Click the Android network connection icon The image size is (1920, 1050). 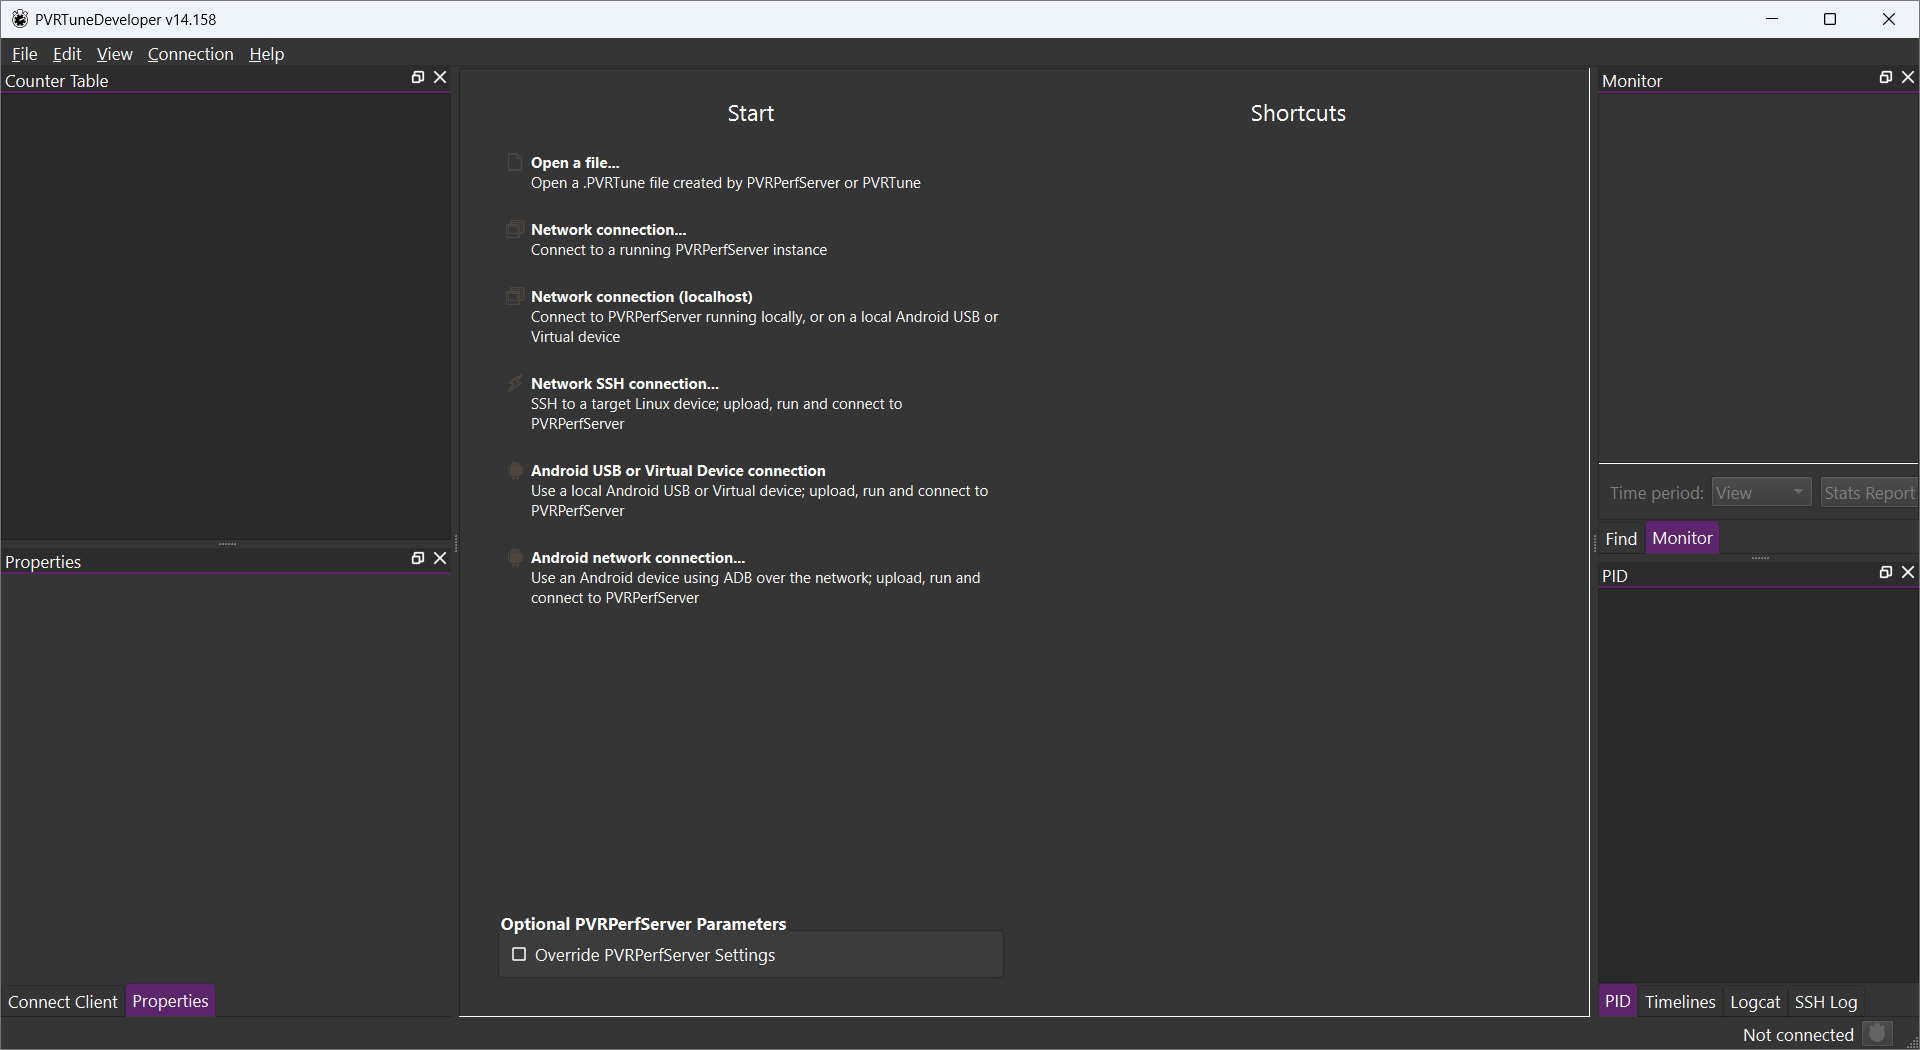(x=515, y=558)
